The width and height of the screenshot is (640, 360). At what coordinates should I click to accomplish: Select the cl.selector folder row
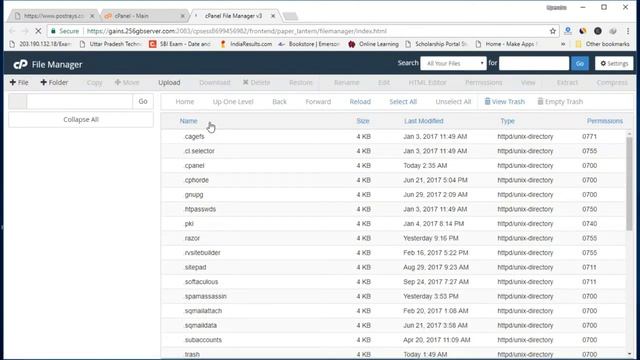[393, 151]
